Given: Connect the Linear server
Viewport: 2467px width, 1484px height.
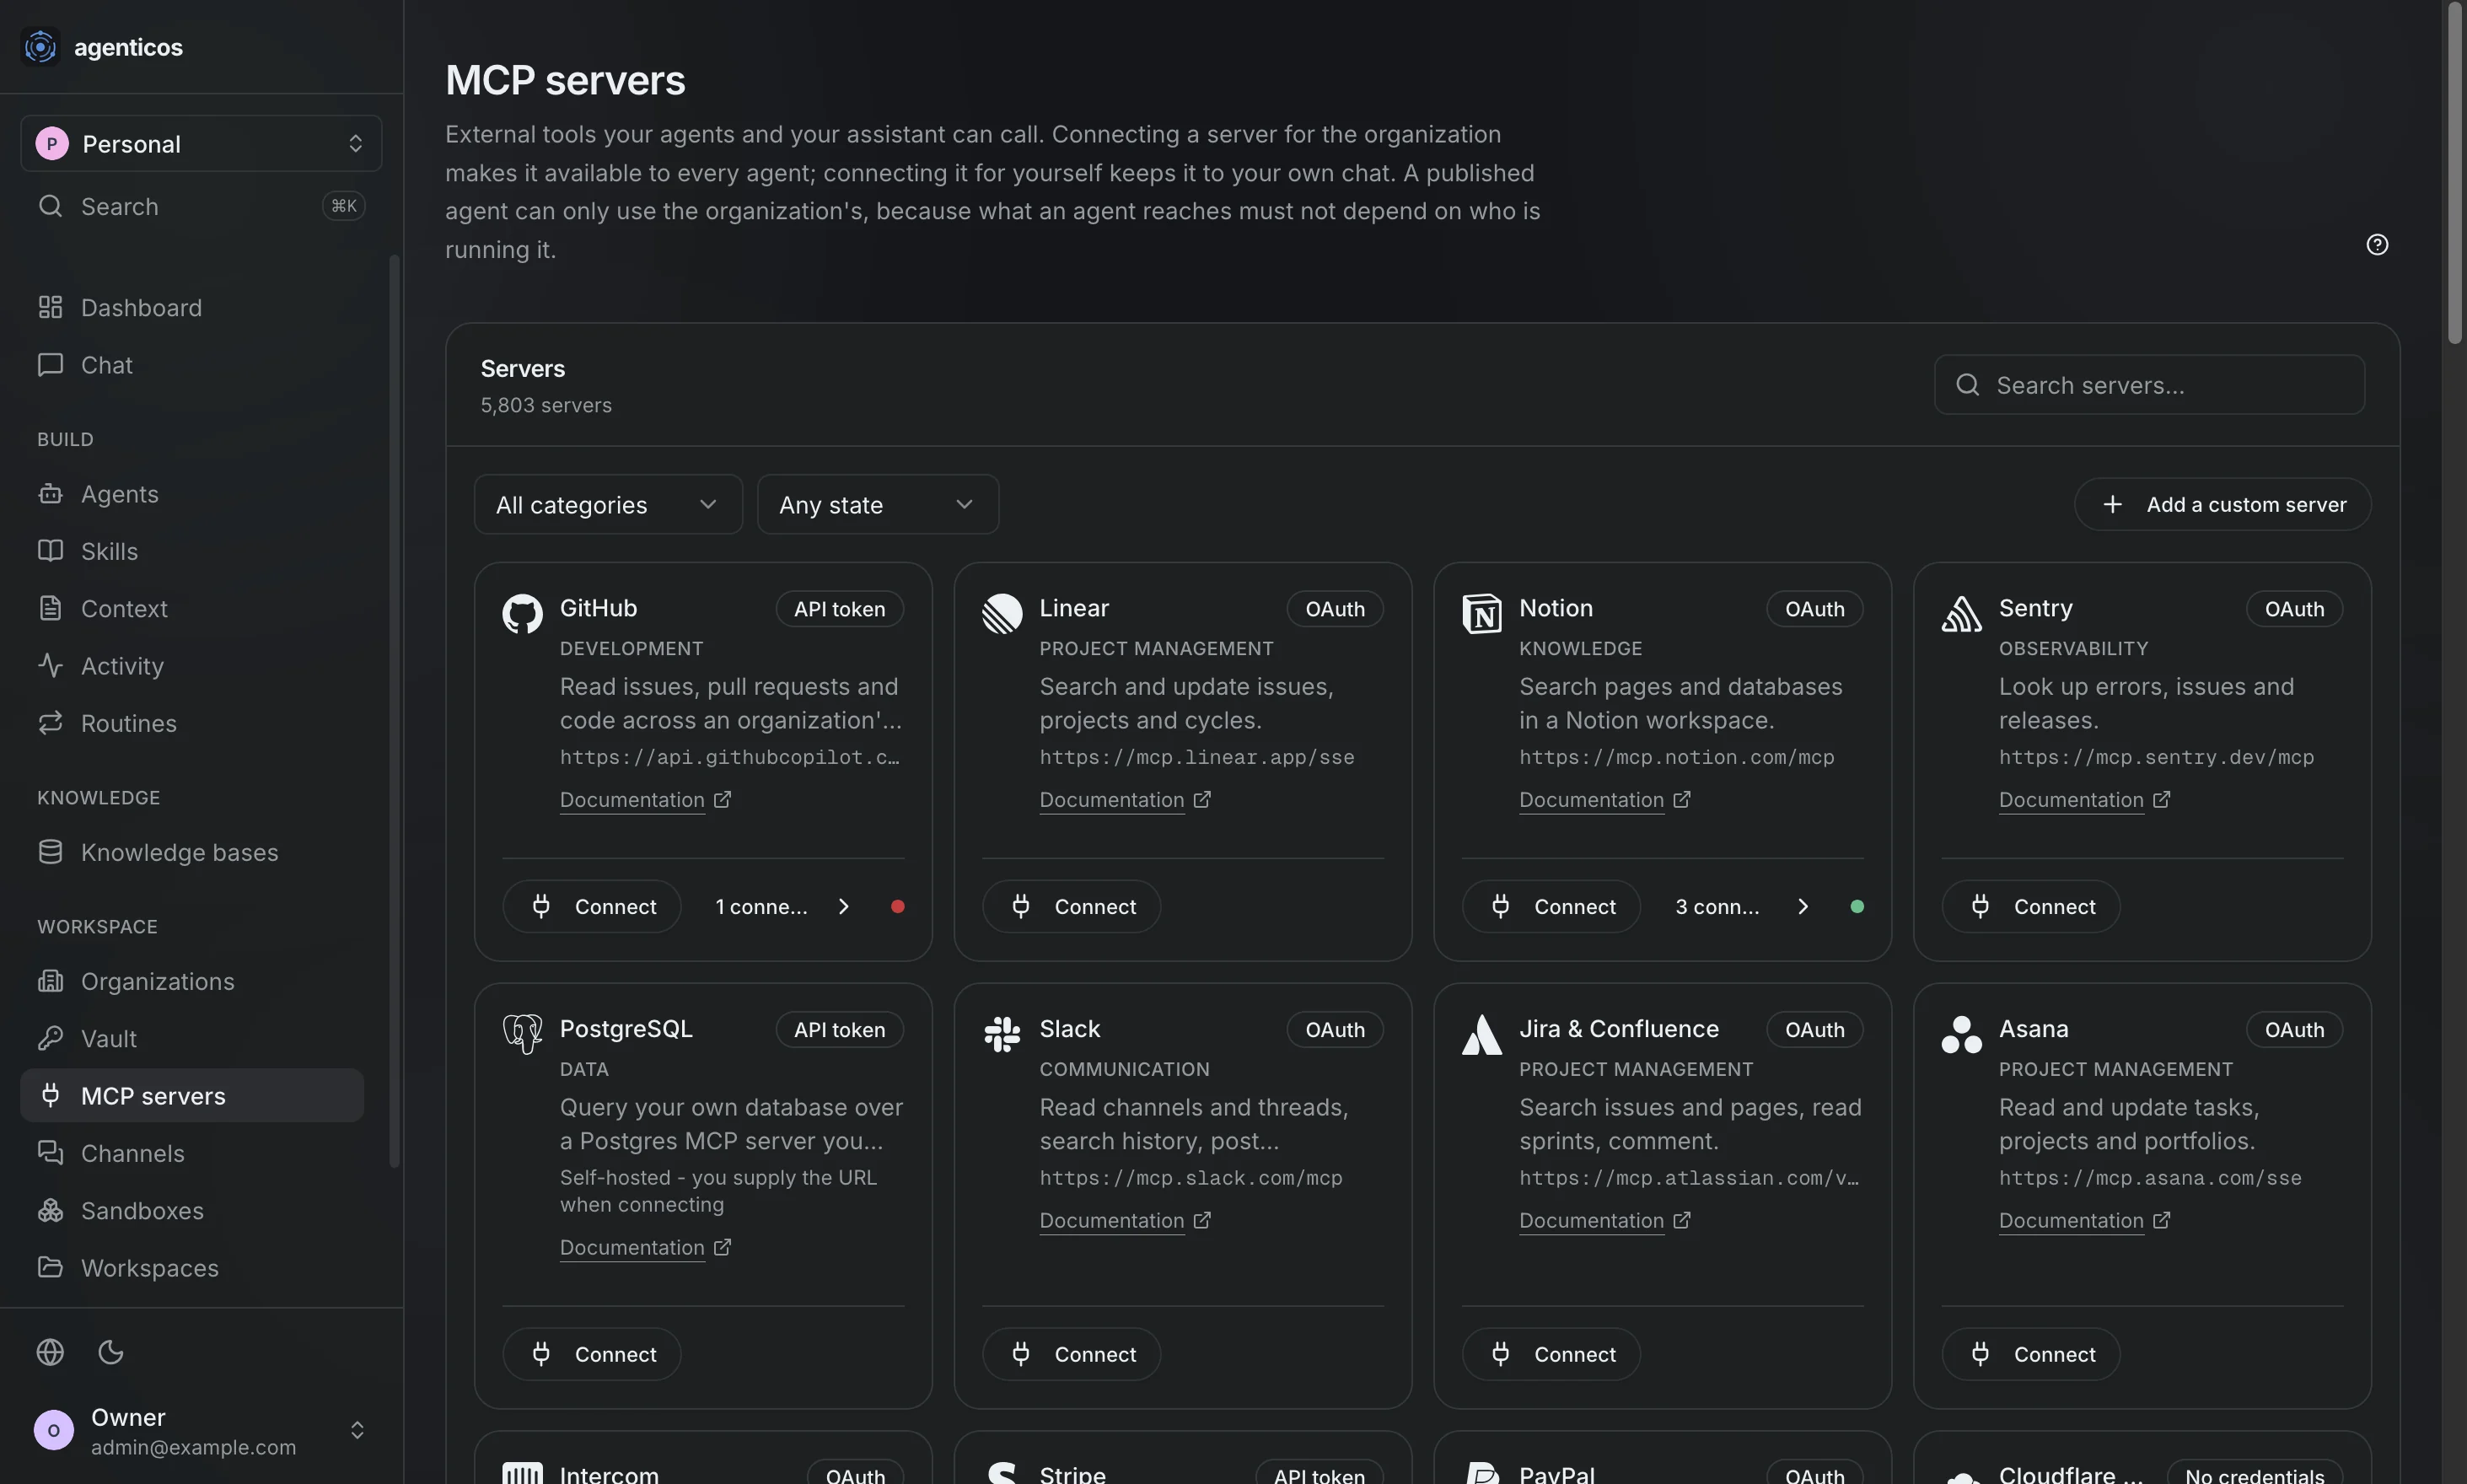Looking at the screenshot, I should click(x=1071, y=906).
